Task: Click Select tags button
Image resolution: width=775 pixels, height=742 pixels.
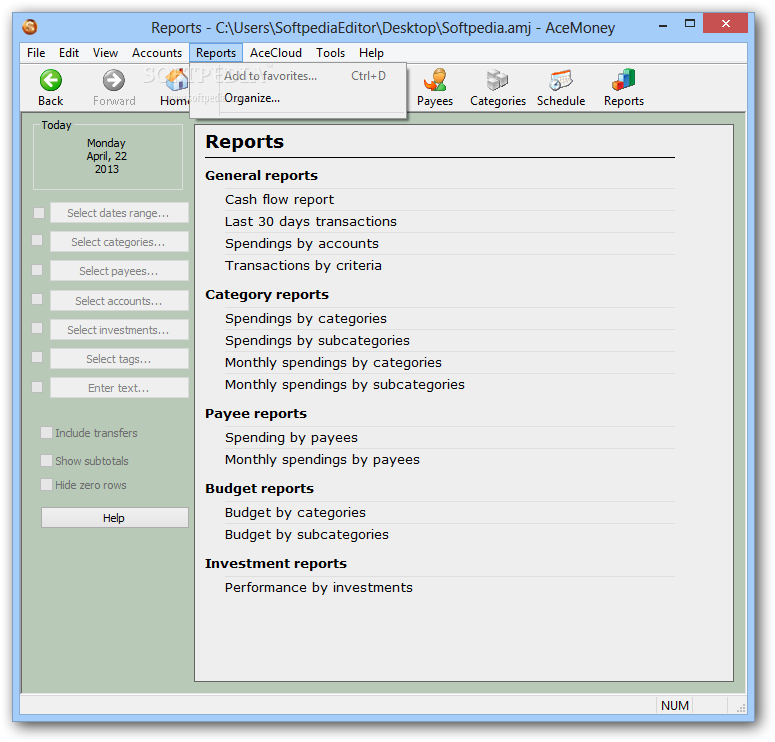Action: click(x=119, y=359)
